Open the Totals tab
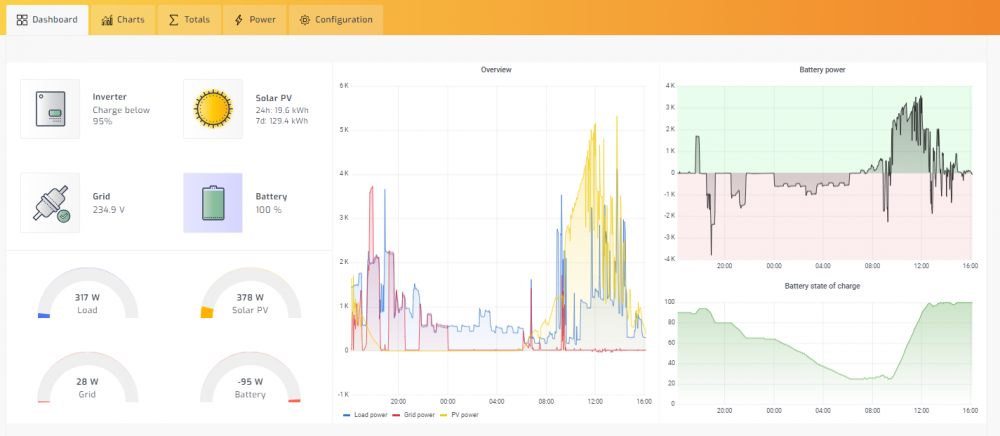The width and height of the screenshot is (1000, 436). (x=189, y=20)
